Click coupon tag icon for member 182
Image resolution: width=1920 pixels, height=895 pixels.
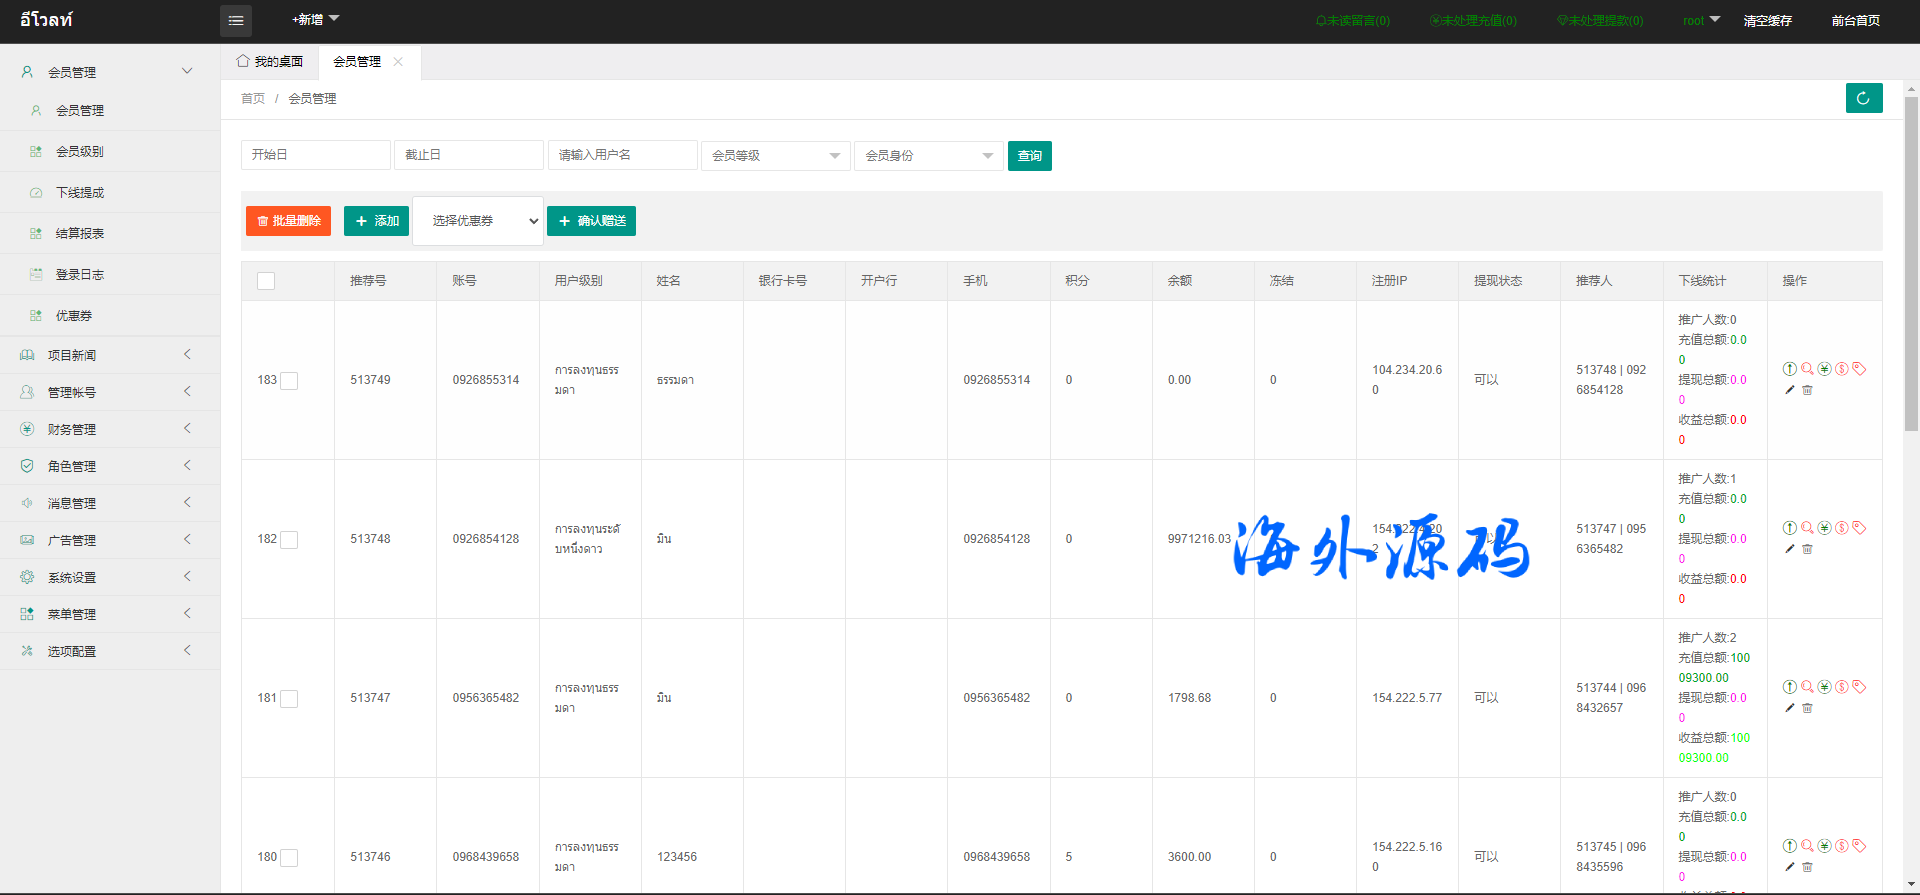pyautogui.click(x=1859, y=528)
